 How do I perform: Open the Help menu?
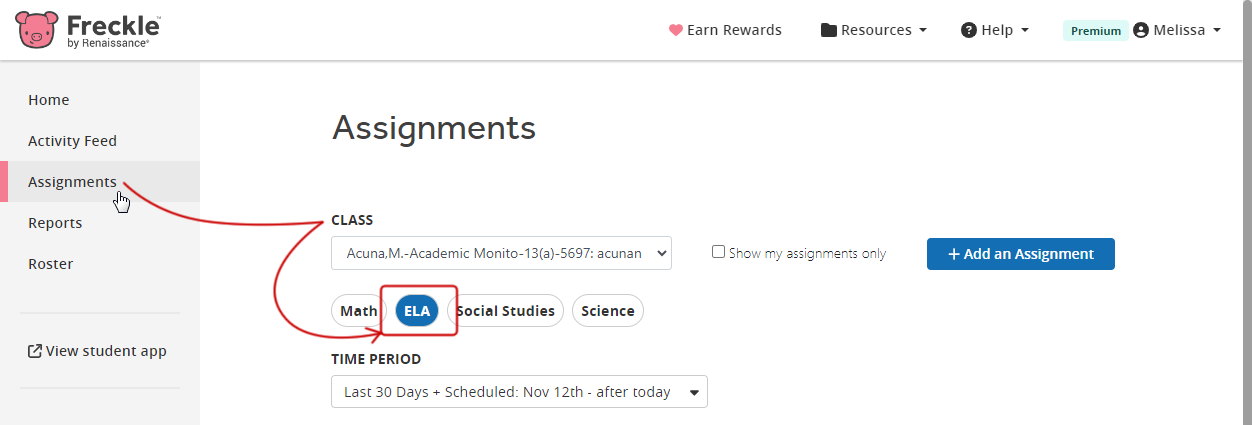(x=995, y=30)
